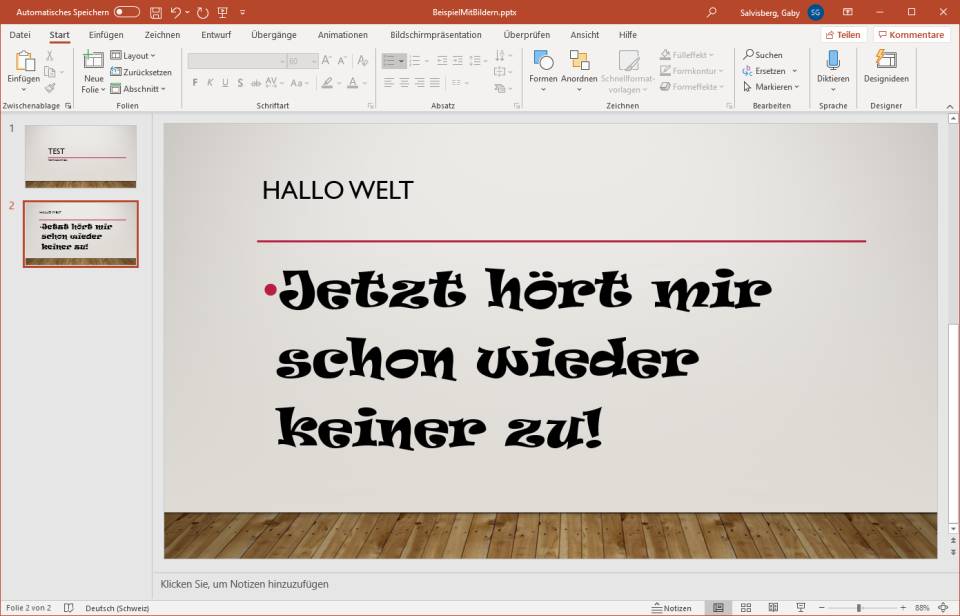The height and width of the screenshot is (616, 960).
Task: Click the Kommentare button
Action: [x=911, y=35]
